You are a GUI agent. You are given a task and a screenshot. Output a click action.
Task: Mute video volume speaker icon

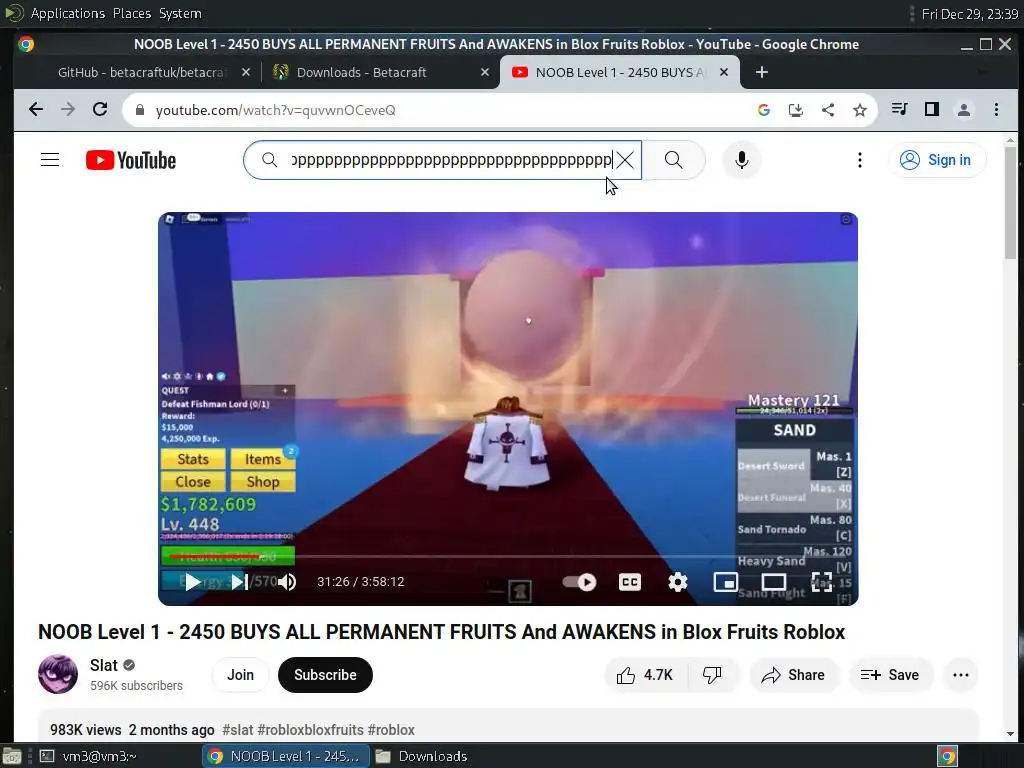point(287,582)
